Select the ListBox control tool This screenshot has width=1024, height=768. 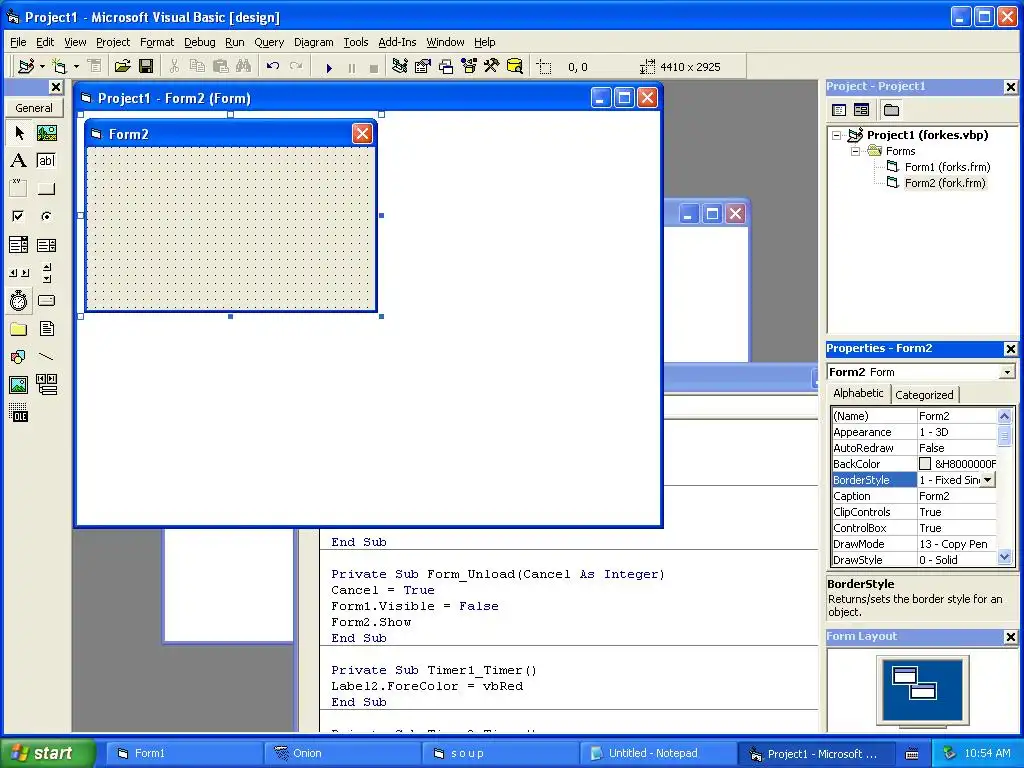tap(46, 245)
